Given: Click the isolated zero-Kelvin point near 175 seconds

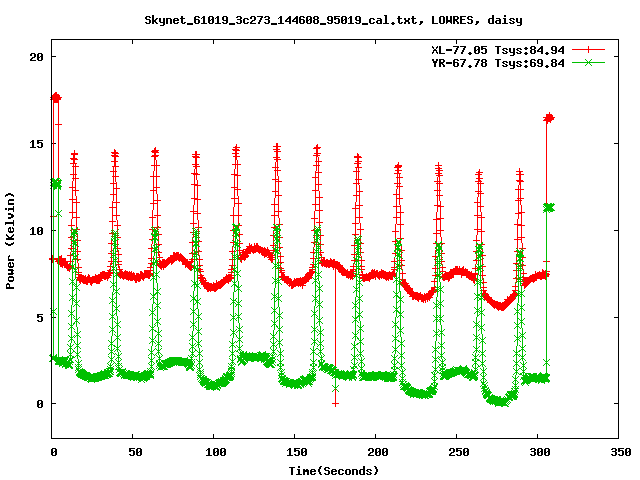Looking at the screenshot, I should (335, 403).
